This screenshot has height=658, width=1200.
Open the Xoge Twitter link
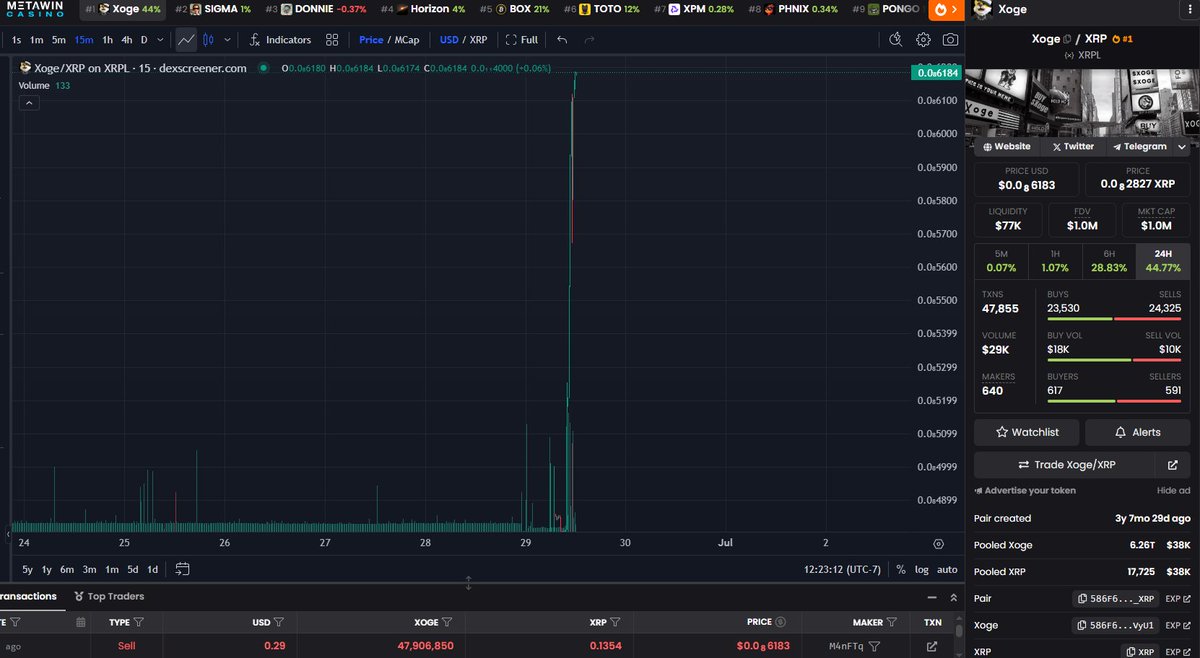point(1073,146)
